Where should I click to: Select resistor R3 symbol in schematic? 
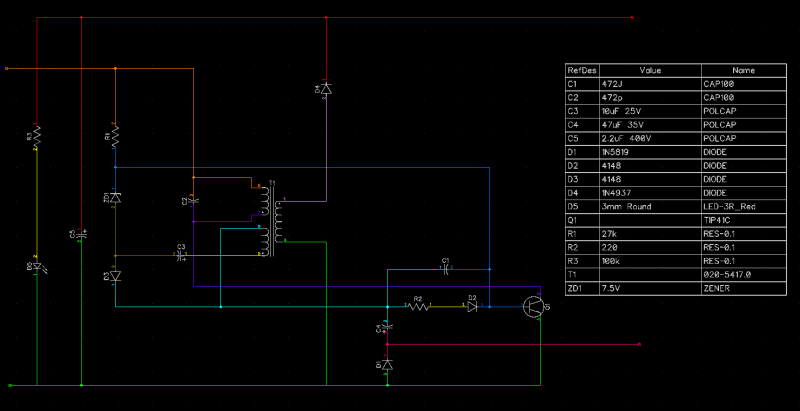[x=37, y=136]
